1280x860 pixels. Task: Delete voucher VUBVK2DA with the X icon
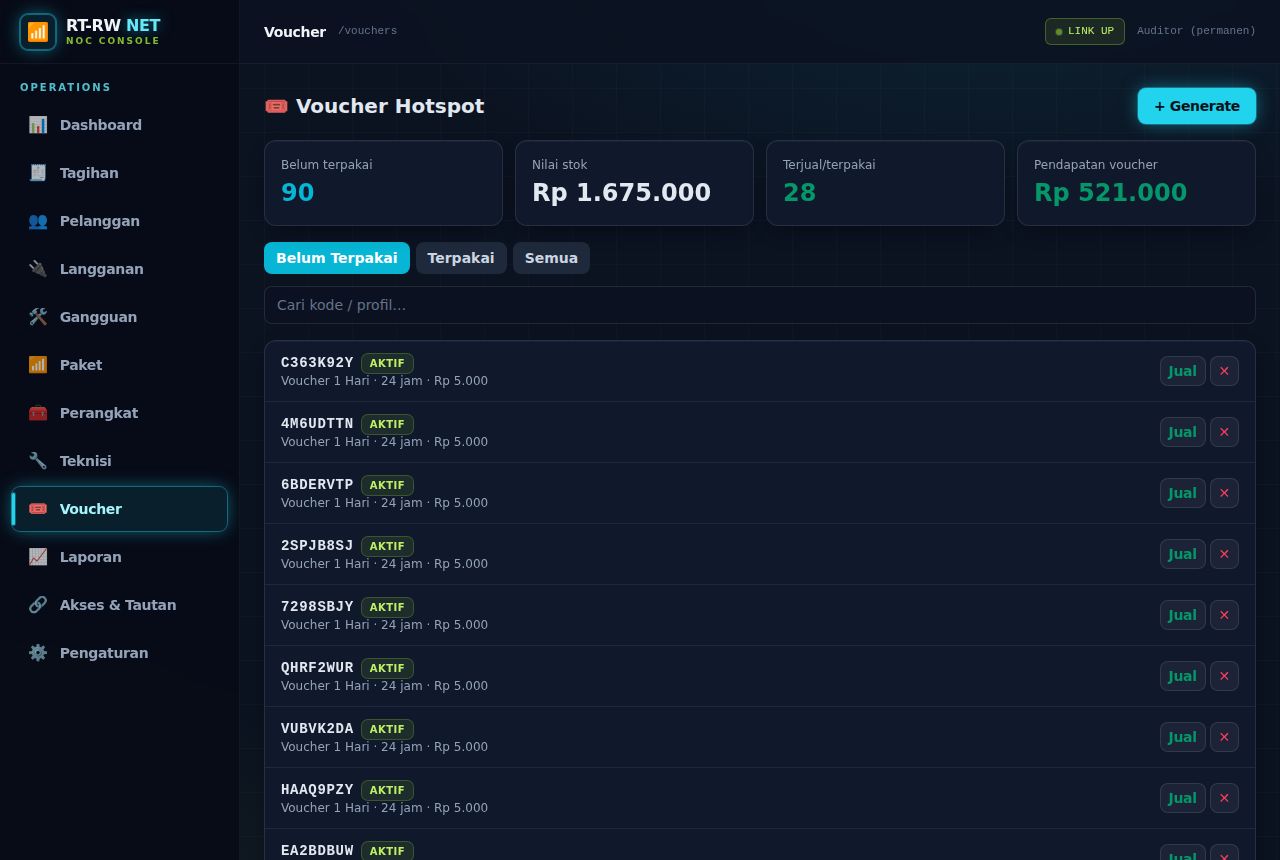point(1224,737)
